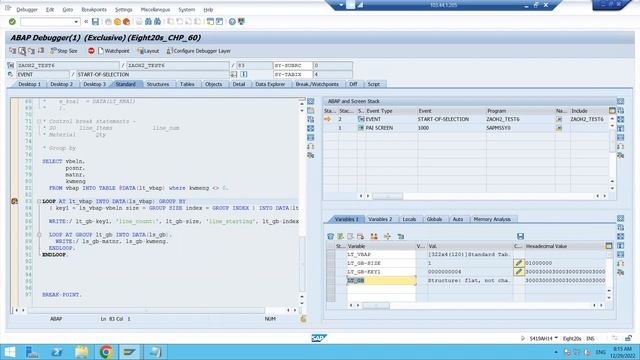Image resolution: width=640 pixels, height=360 pixels.
Task: Click the Return step icon in debugger toolbar
Action: click(x=31, y=51)
